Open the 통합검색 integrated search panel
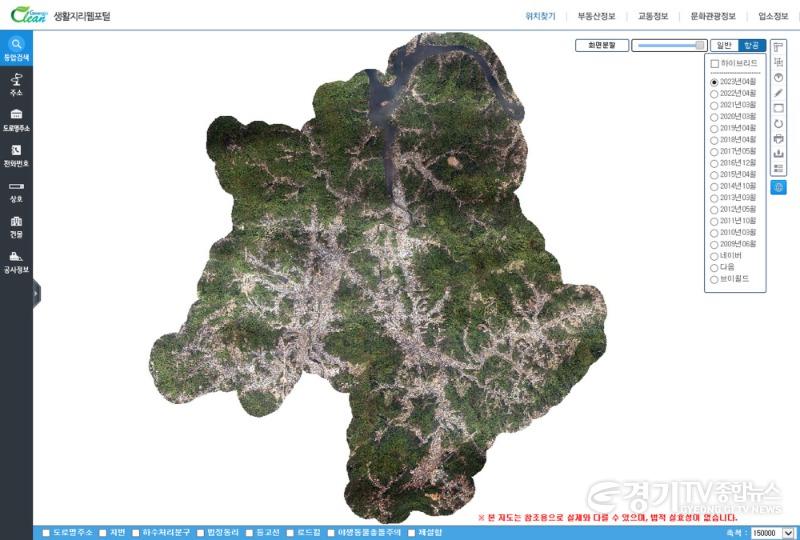This screenshot has height=540, width=800. (x=16, y=48)
